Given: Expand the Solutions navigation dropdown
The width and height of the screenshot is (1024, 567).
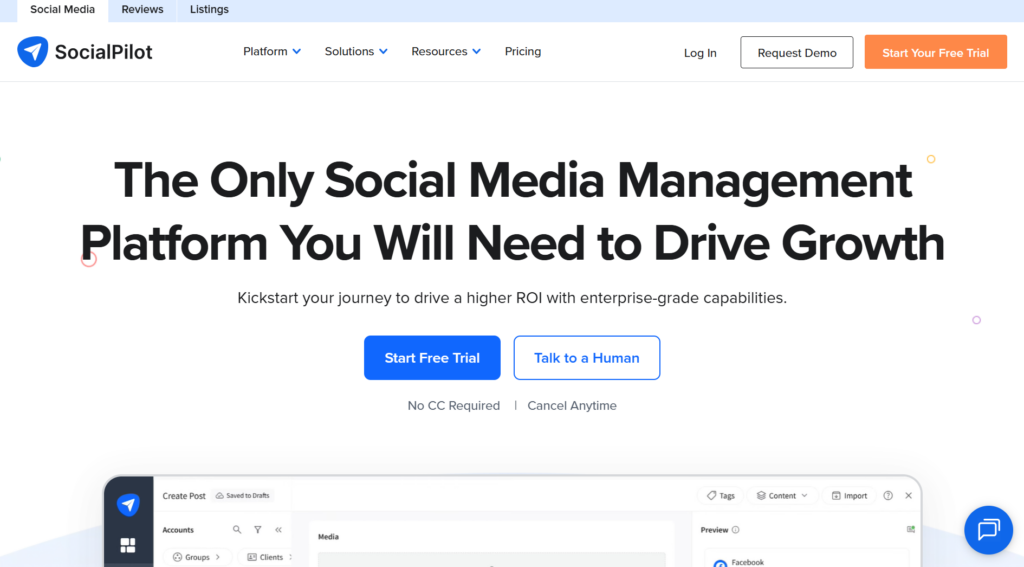Looking at the screenshot, I should 356,52.
